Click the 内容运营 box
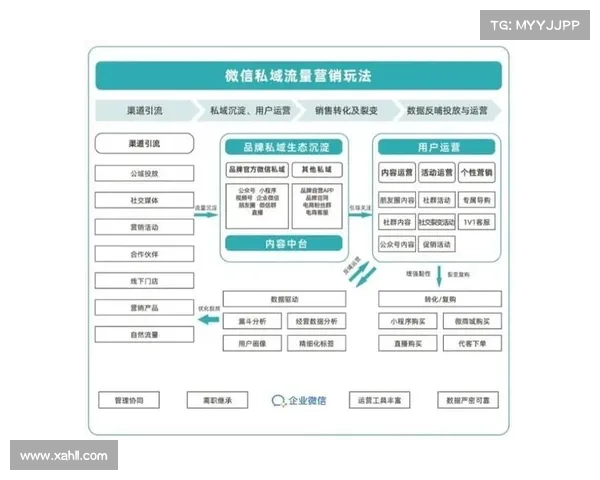This screenshot has width=600, height=480. coord(397,173)
